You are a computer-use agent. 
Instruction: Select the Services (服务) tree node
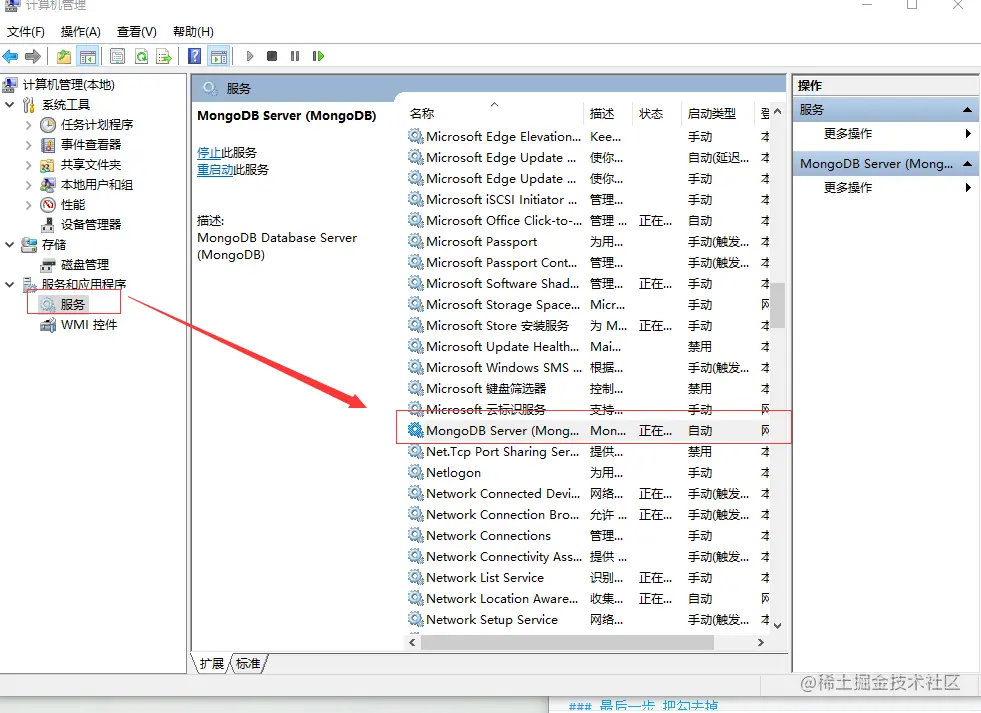pyautogui.click(x=73, y=305)
